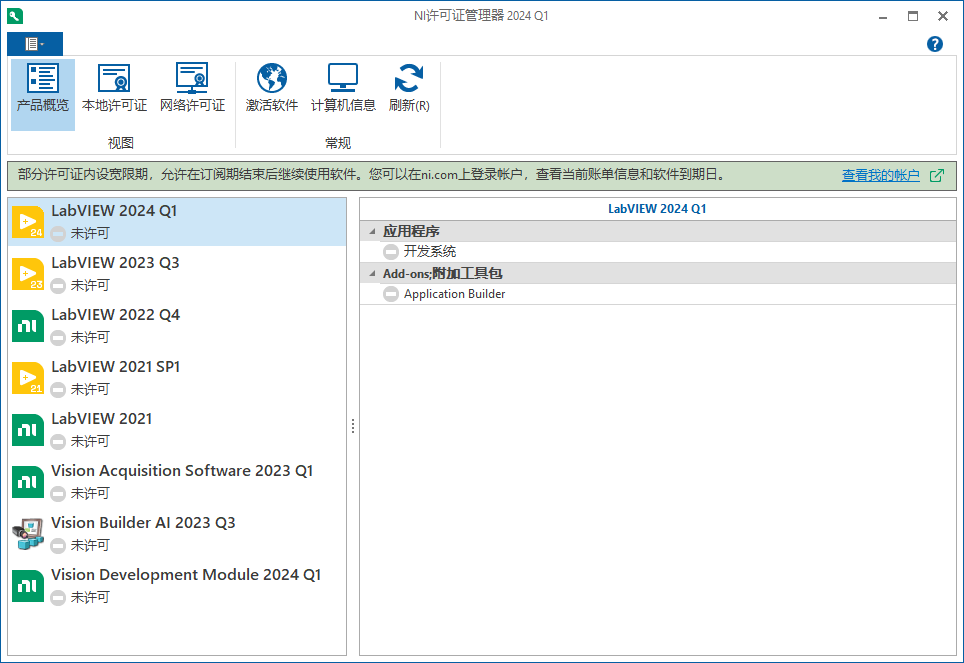Open 计算机信息 from the toolbar
The image size is (964, 663).
343,93
